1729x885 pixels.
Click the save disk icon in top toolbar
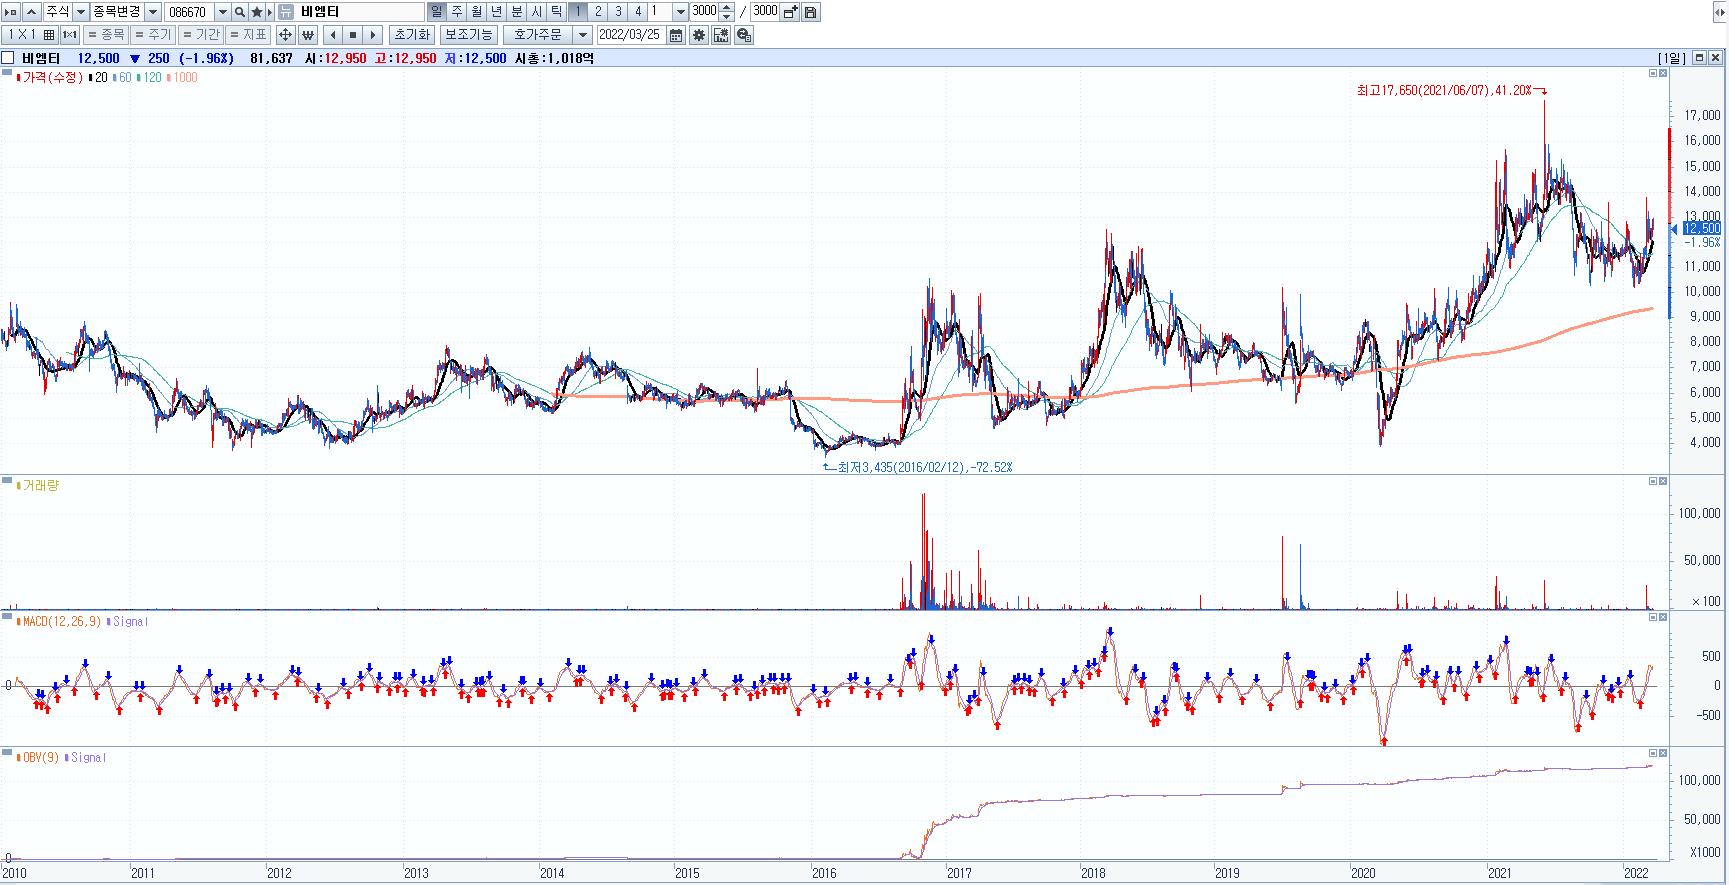811,12
